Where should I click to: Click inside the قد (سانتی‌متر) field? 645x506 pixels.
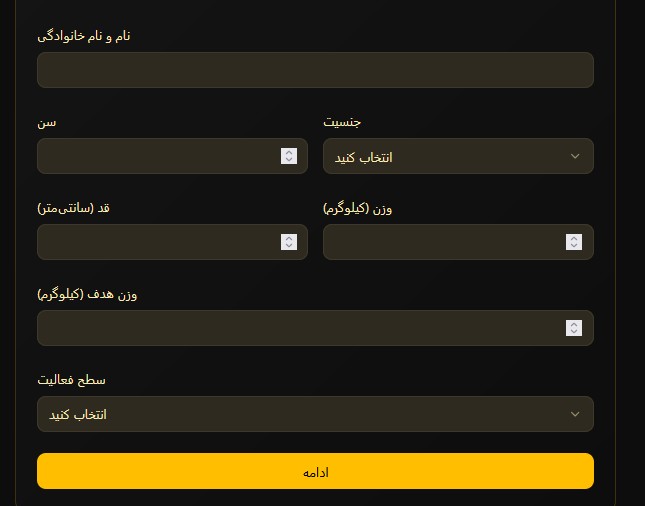pos(160,242)
